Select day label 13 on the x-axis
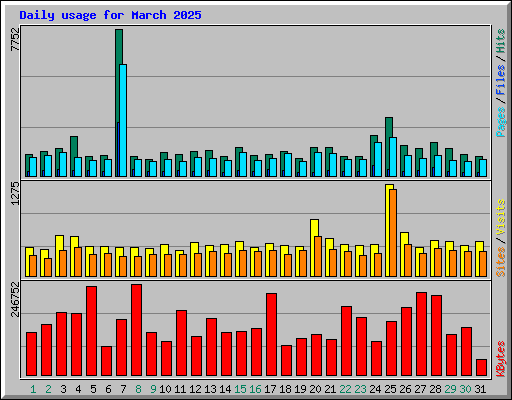This screenshot has width=512, height=400. coord(210,389)
